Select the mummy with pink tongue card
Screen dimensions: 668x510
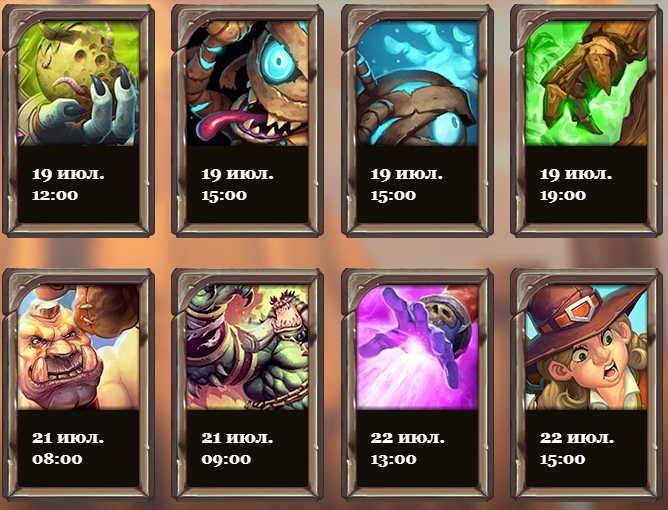[247, 83]
